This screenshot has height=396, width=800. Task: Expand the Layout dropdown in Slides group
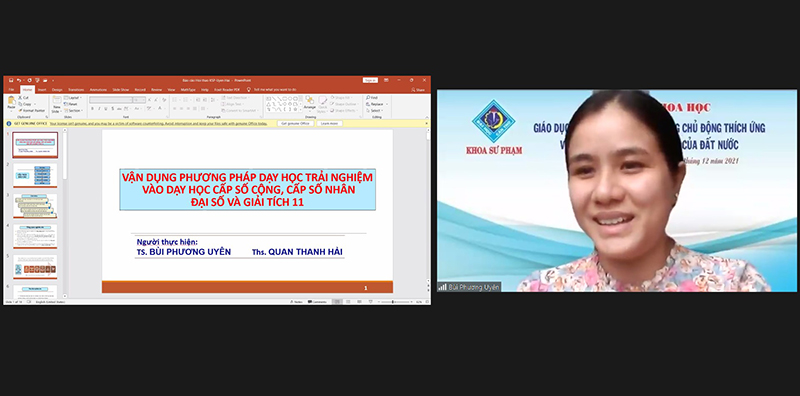pyautogui.click(x=73, y=97)
